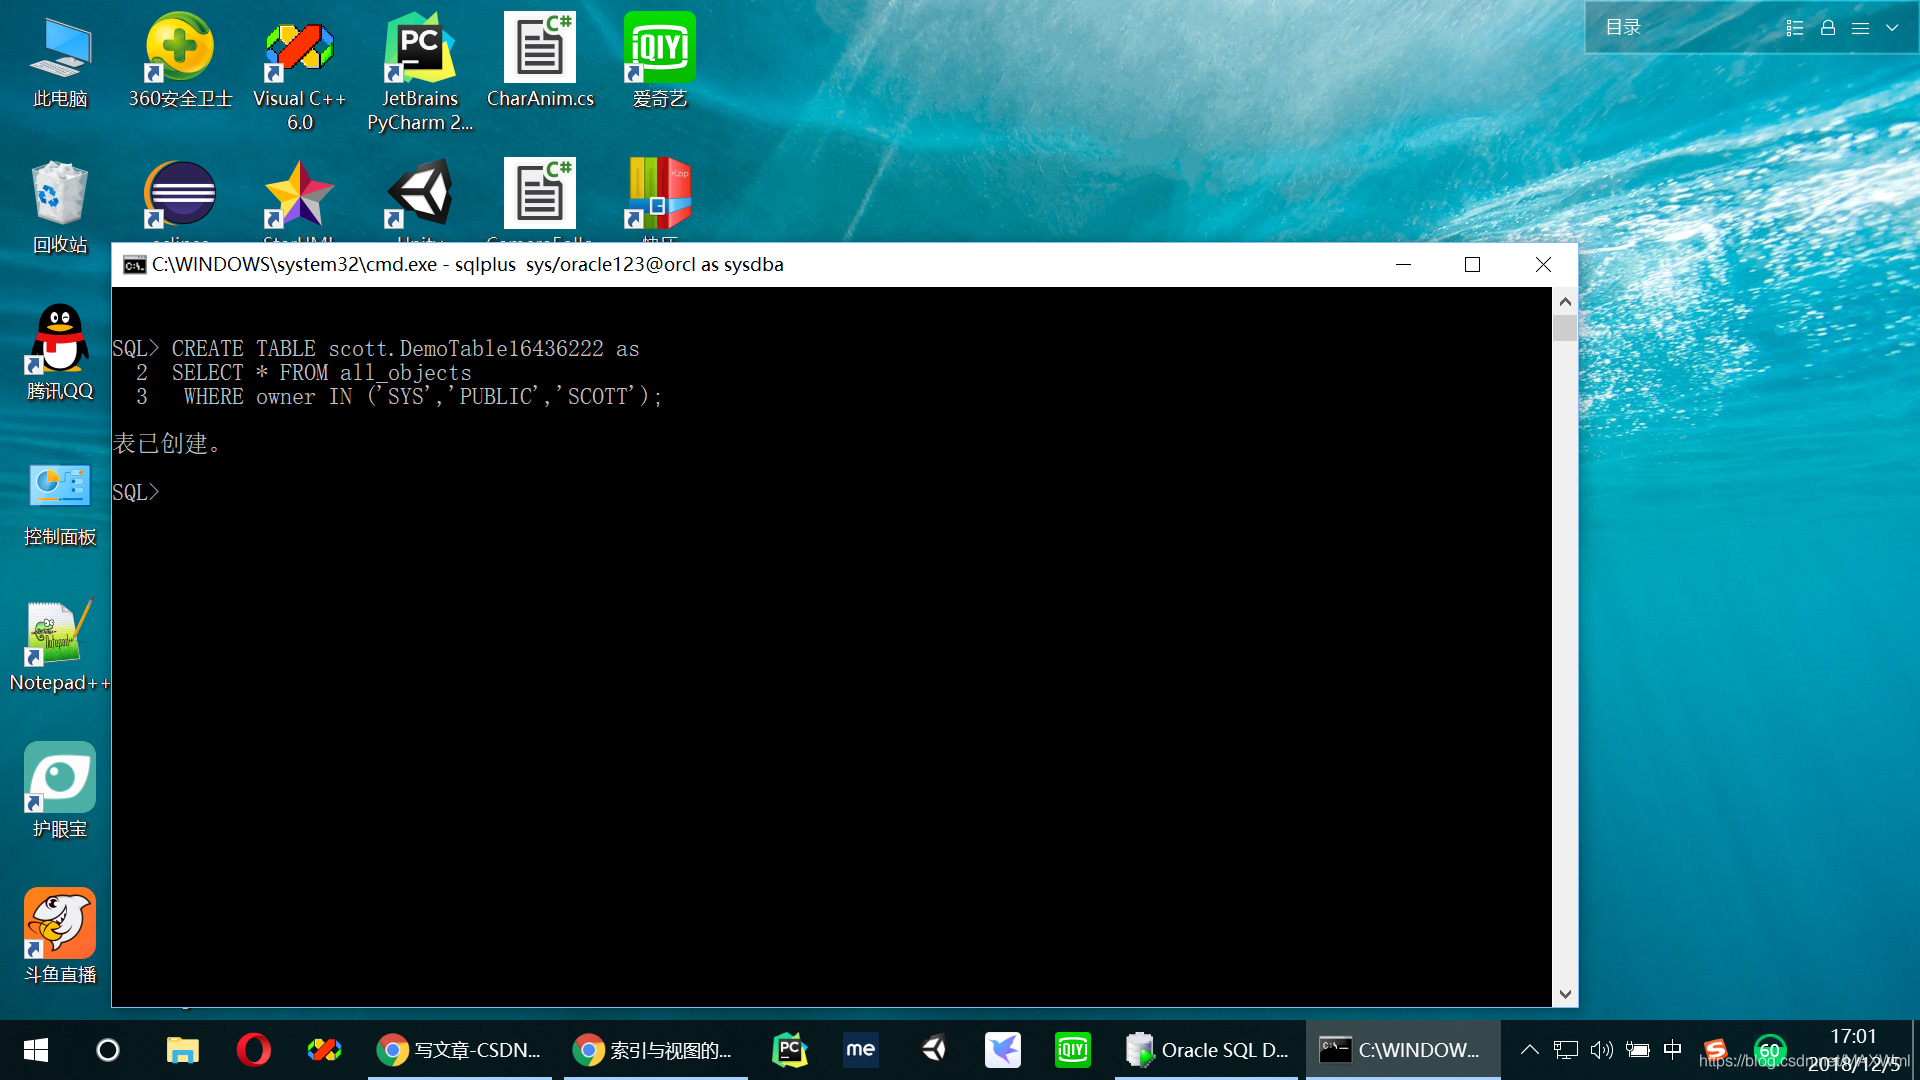1920x1080 pixels.
Task: Switch to the 写文章-CSDN Chrome taskbar tab
Action: 459,1050
